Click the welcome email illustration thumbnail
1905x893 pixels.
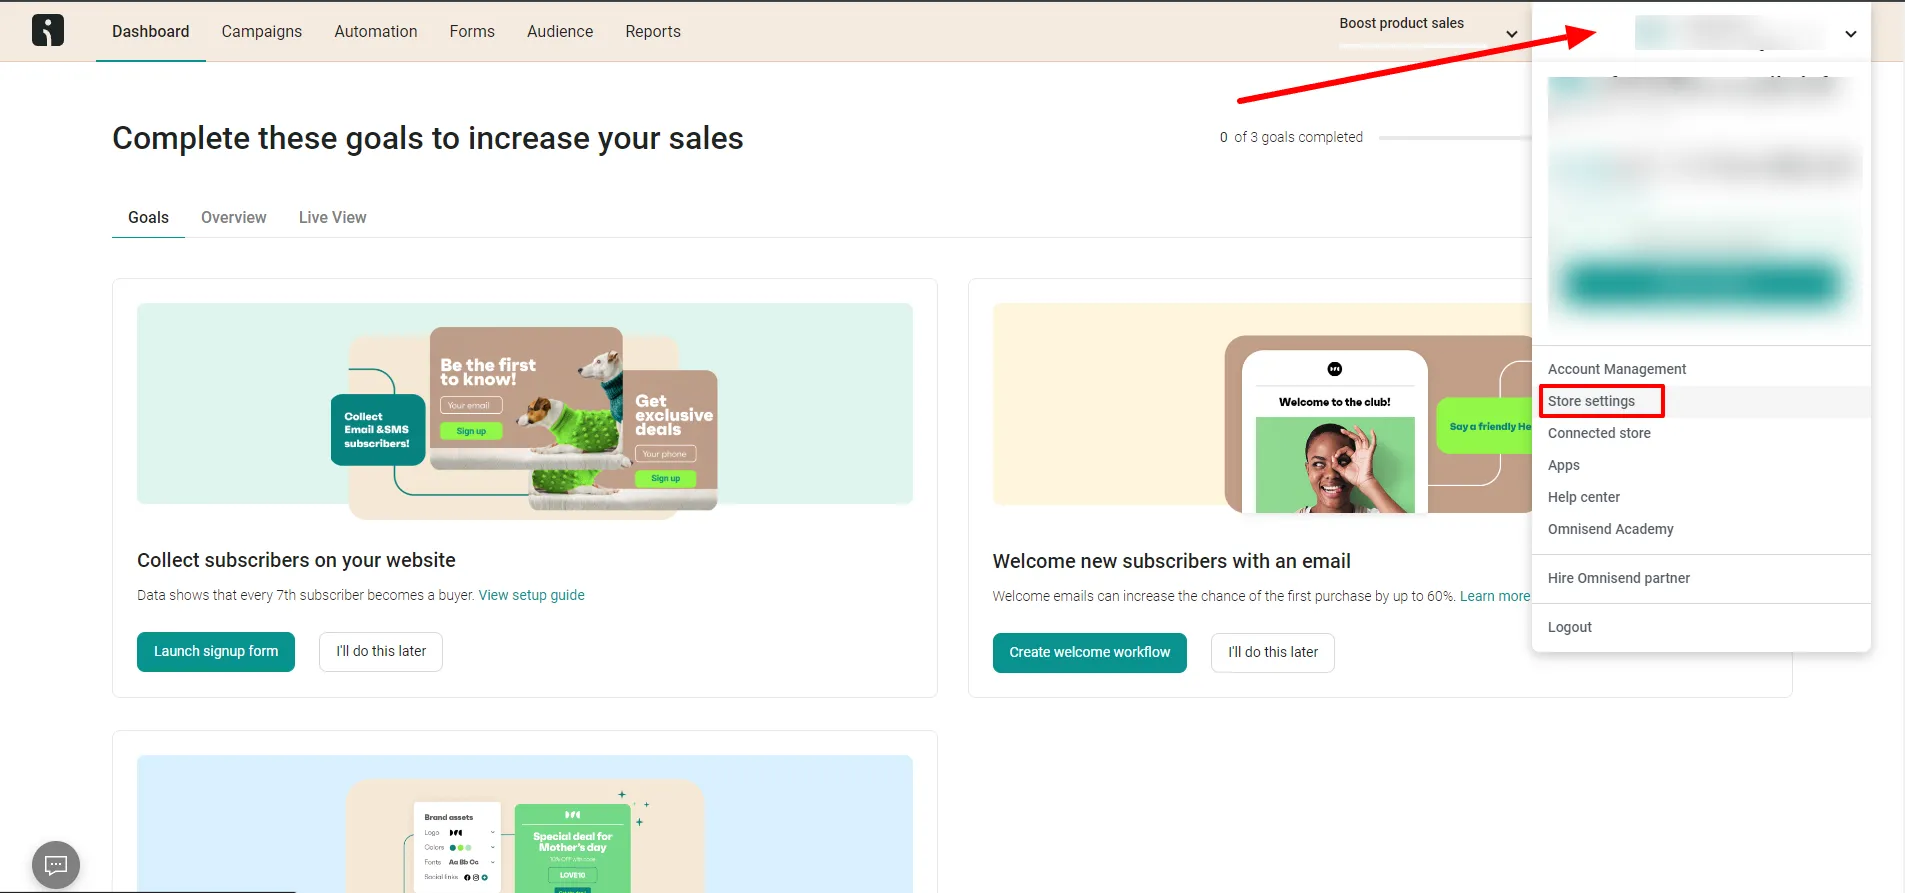(1262, 409)
